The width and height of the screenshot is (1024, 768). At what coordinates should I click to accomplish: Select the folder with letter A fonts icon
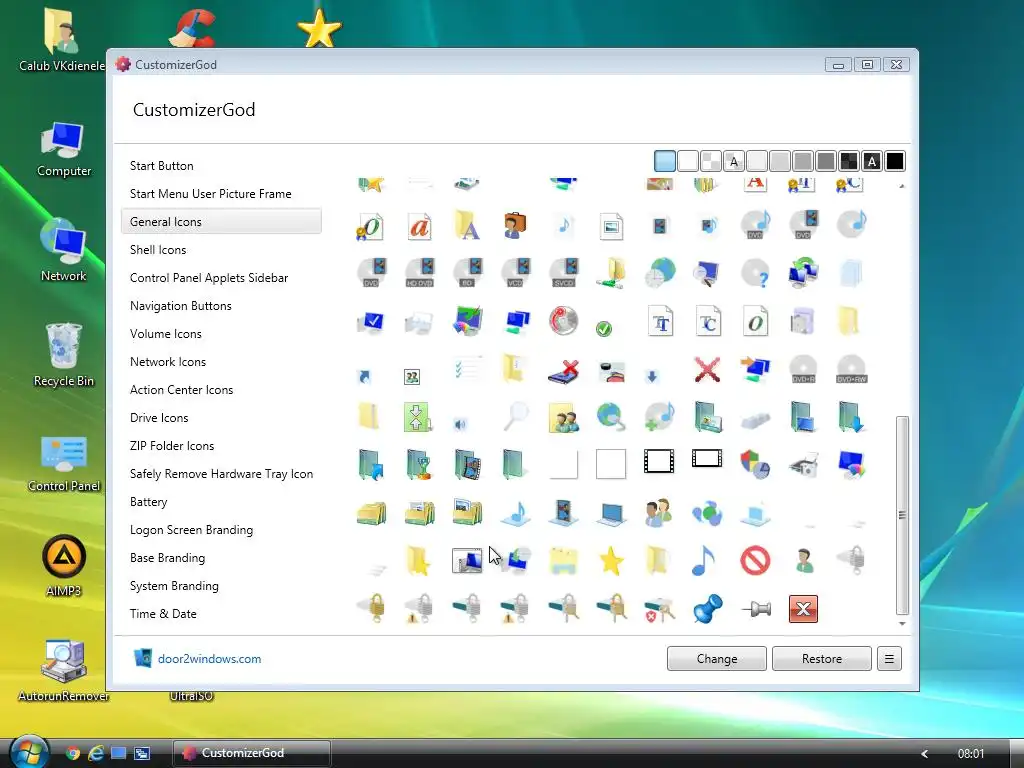[x=467, y=225]
